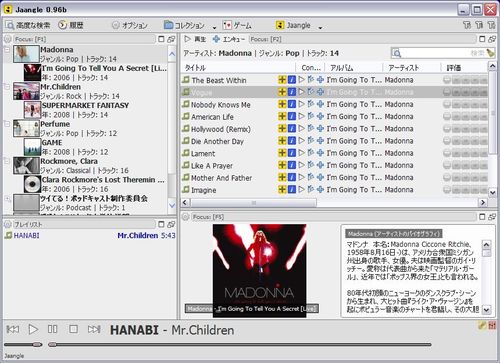Screen dimensions: 500x363
Task: Expand the dropdown arrow beside コレクション
Action: point(214,28)
